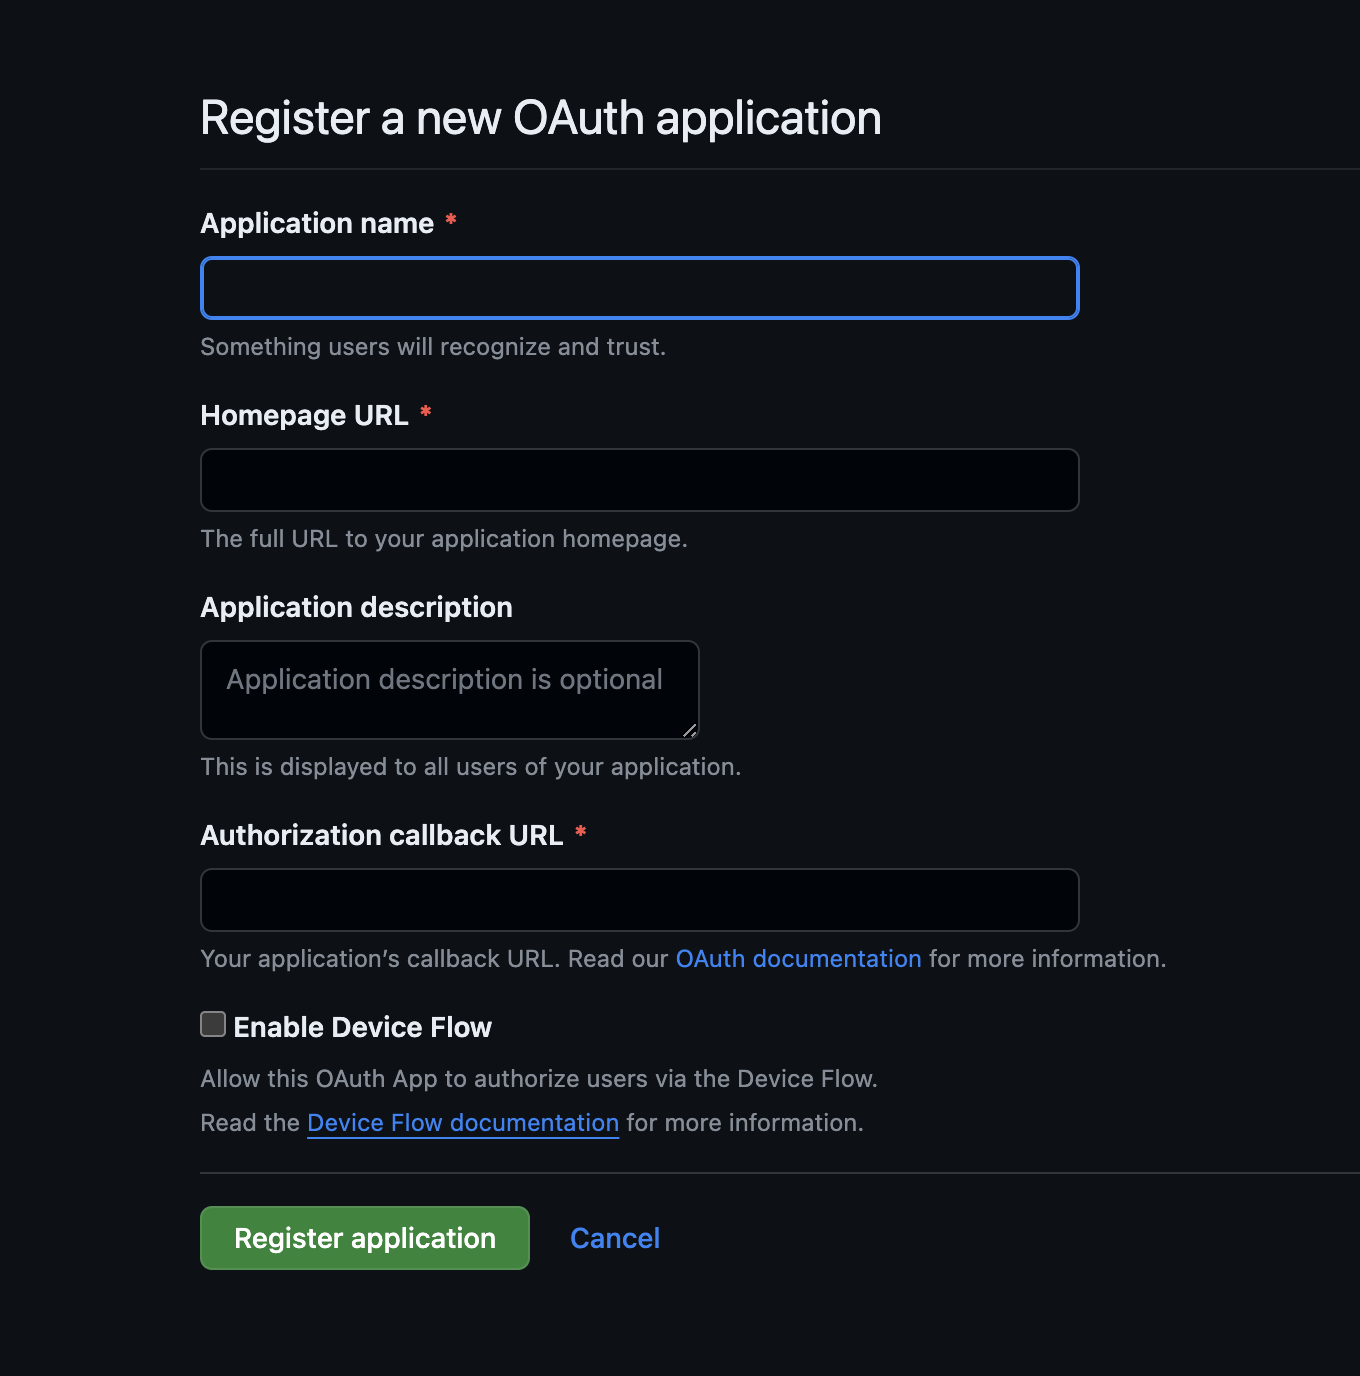Open the Device Flow documentation link
1360x1376 pixels.
(x=463, y=1122)
